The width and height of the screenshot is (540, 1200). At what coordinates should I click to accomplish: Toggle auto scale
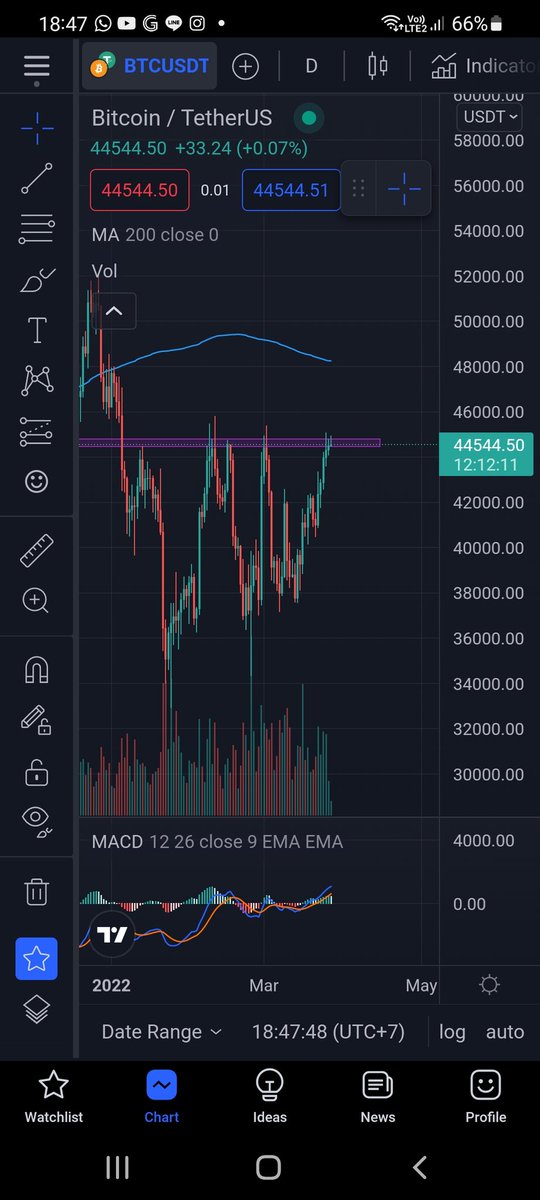click(505, 1032)
